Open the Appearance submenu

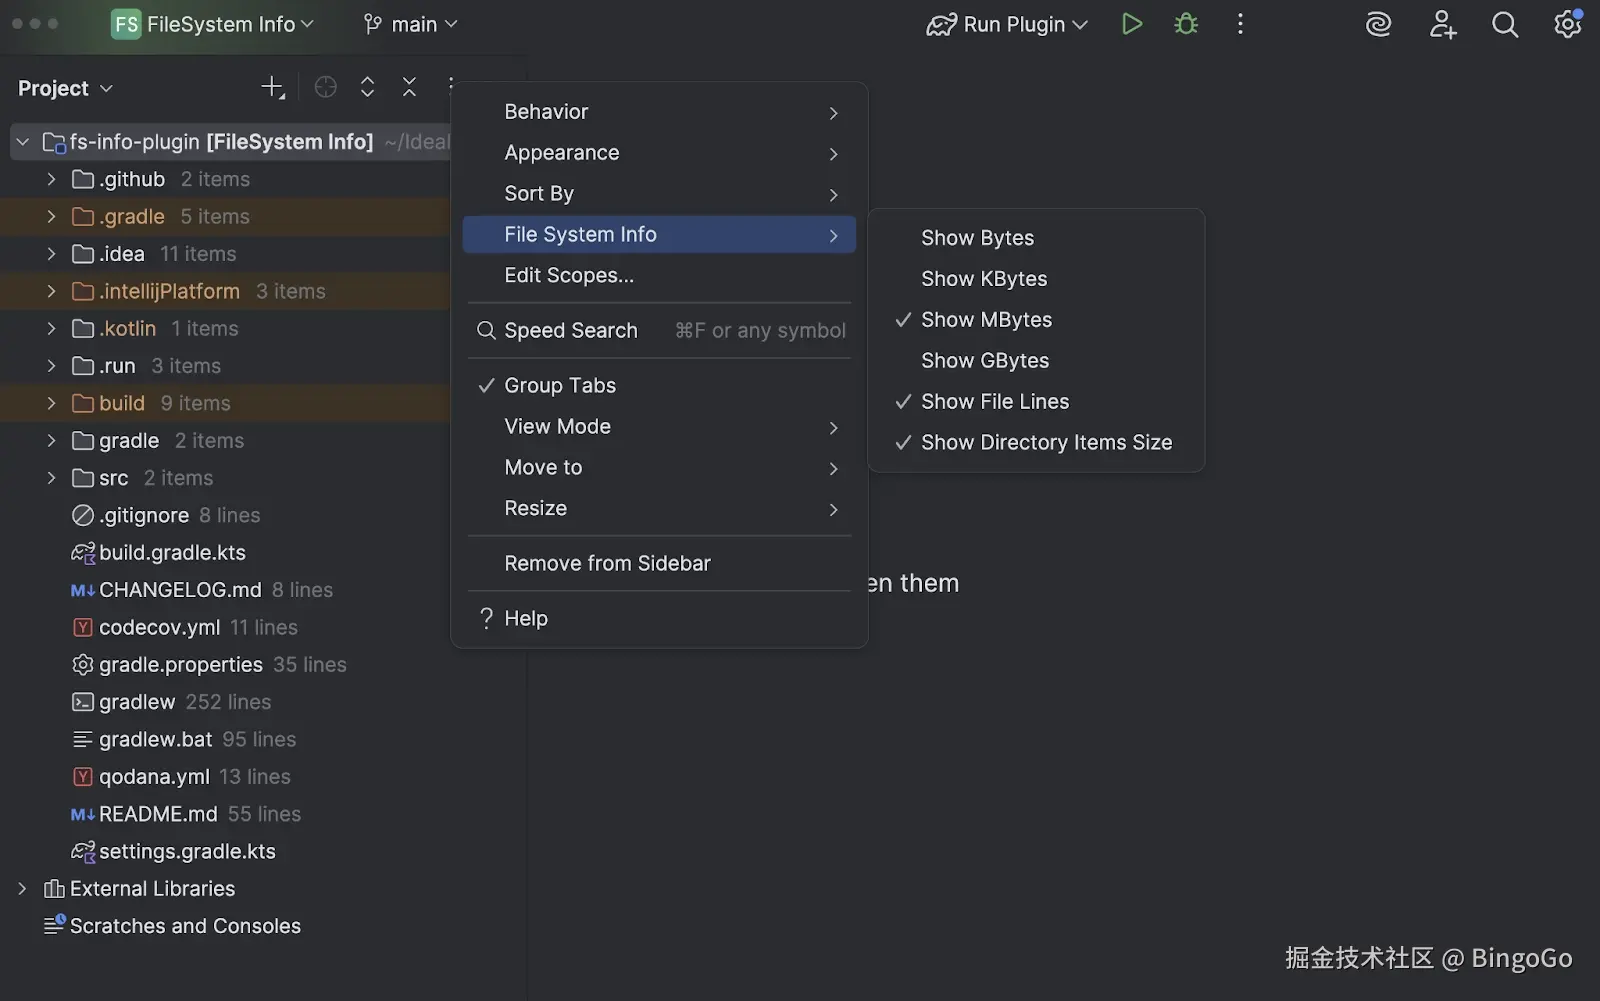point(561,153)
